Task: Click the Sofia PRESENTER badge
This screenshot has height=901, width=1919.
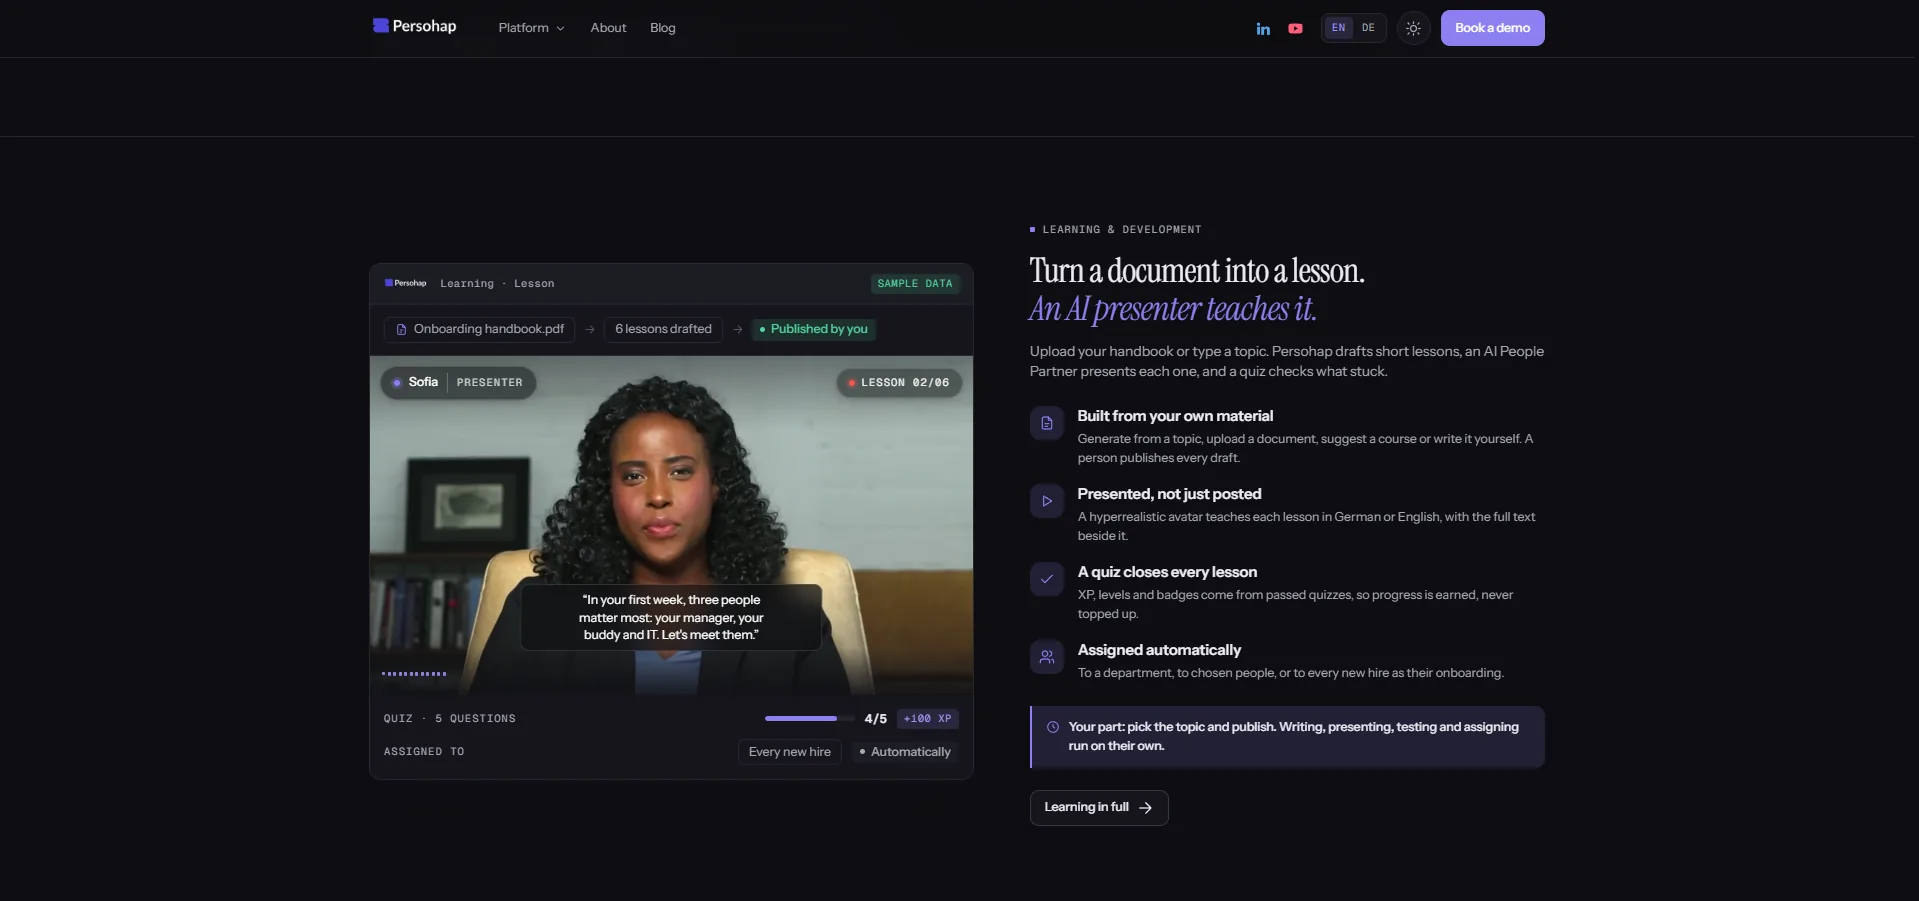Action: 458,383
